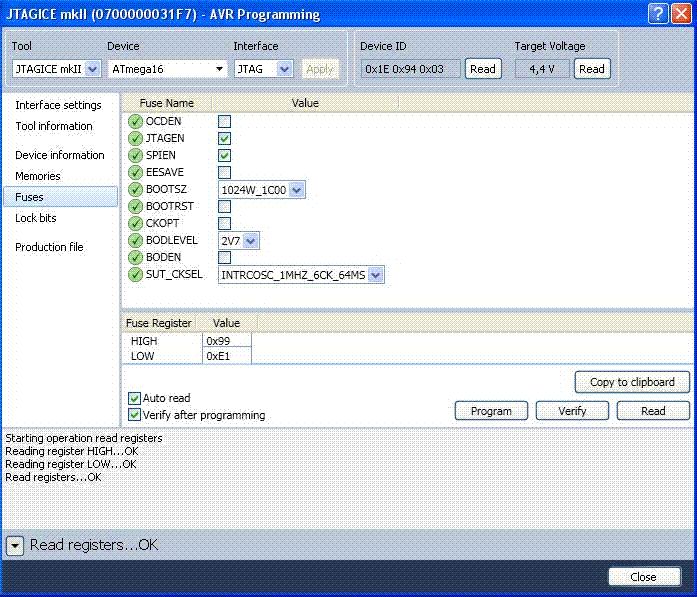This screenshot has height=597, width=697.
Task: Click the green status icon beside SUT_CKSEL
Action: point(135,274)
